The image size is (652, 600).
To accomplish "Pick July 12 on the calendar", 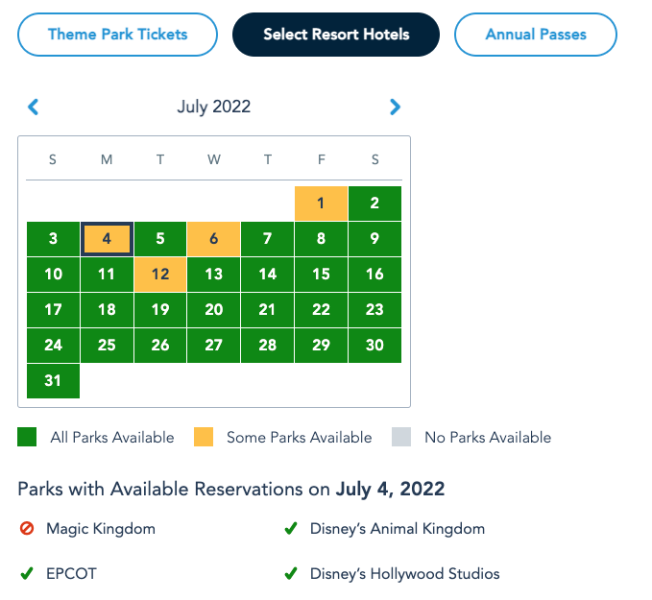I will [160, 275].
